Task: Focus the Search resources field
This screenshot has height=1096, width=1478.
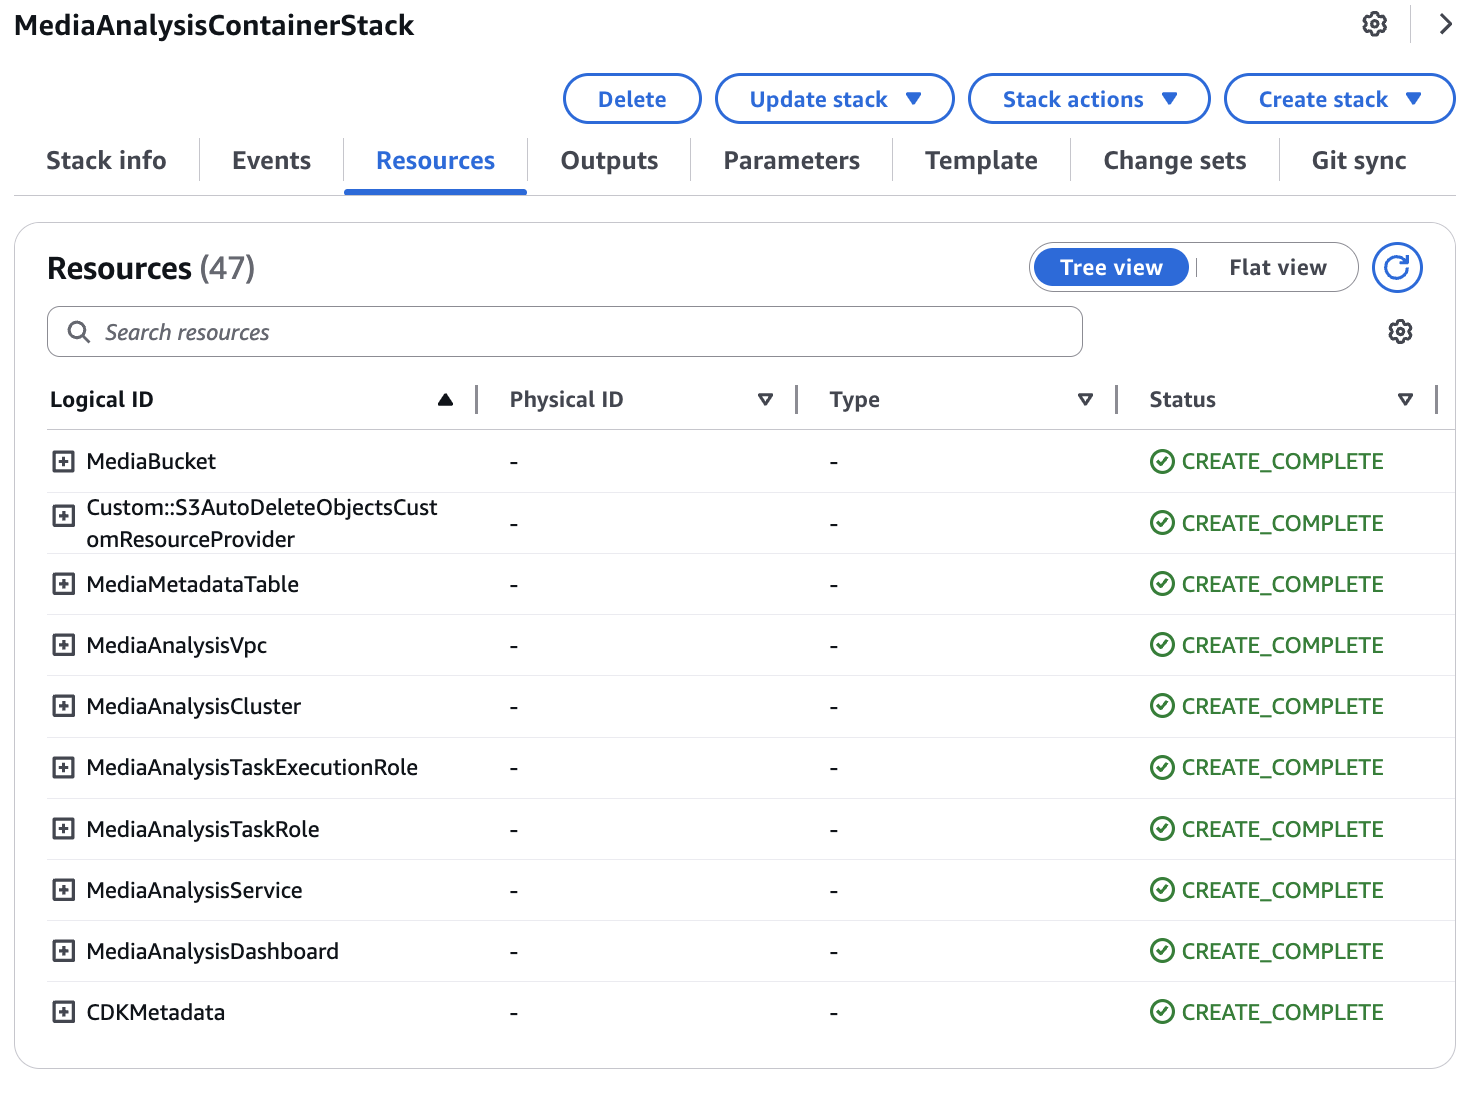Action: 565,332
